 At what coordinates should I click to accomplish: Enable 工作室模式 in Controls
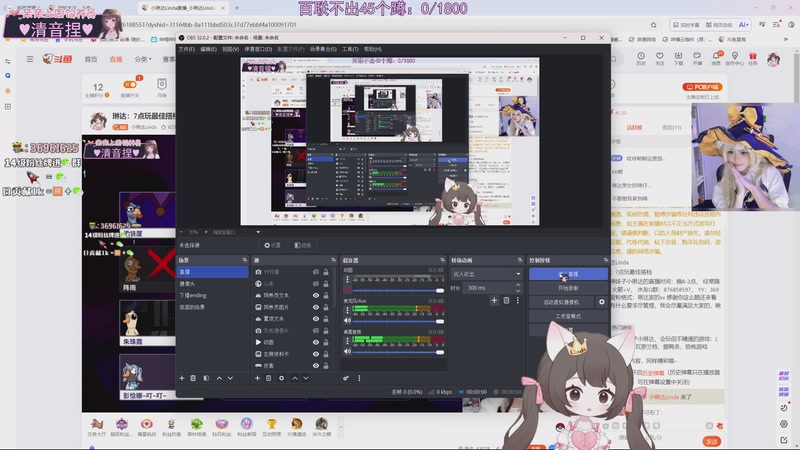click(x=568, y=316)
